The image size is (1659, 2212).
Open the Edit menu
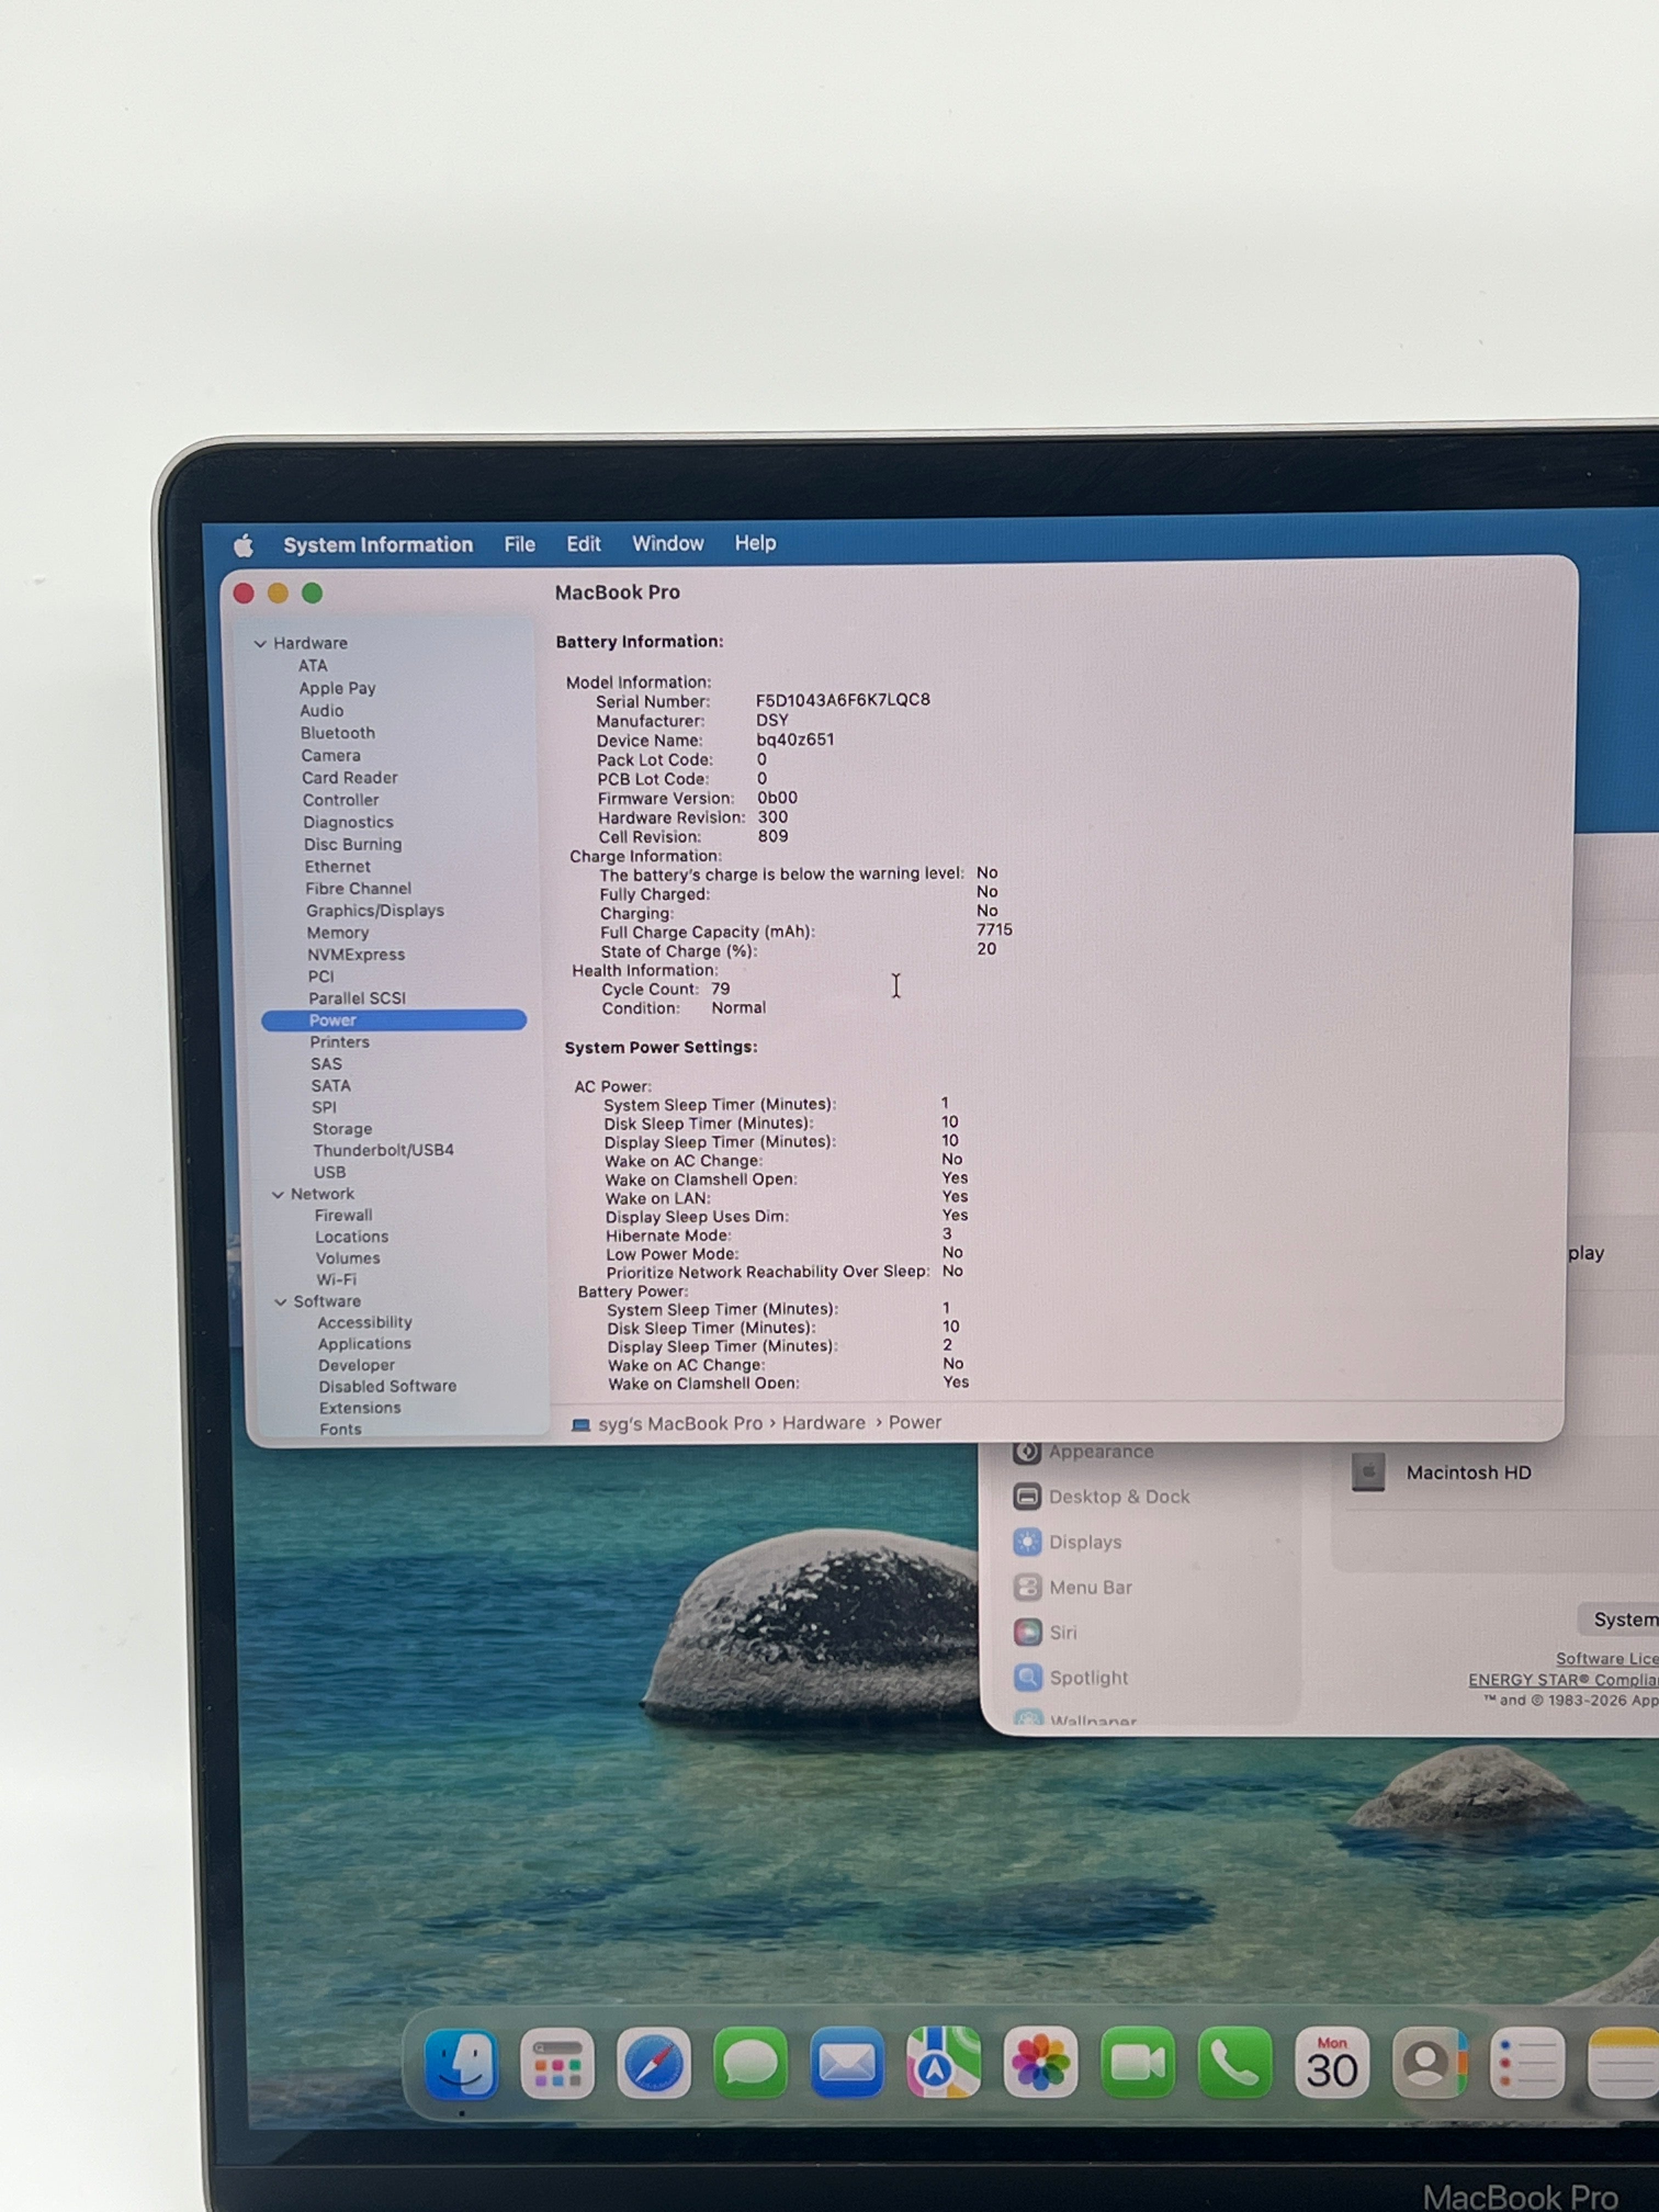583,544
